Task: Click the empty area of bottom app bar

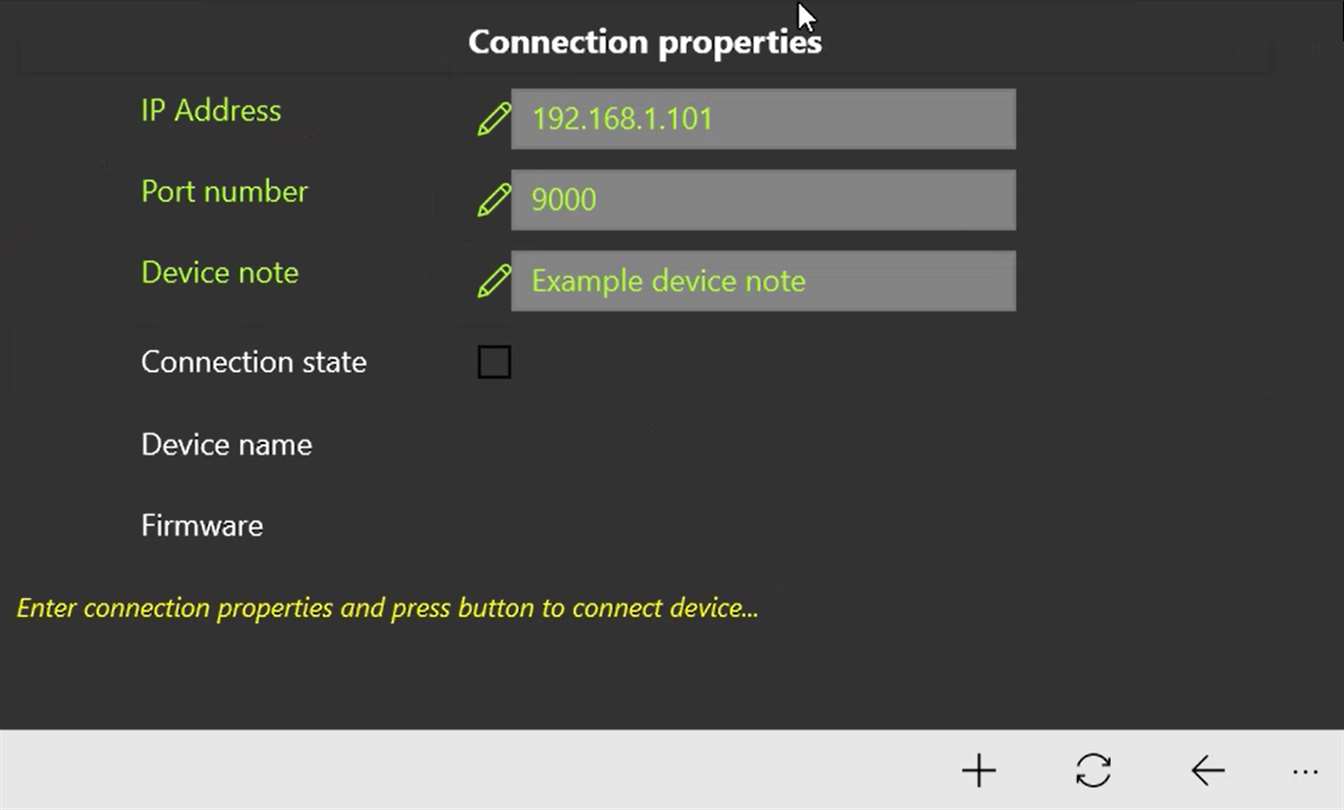Action: (450, 770)
